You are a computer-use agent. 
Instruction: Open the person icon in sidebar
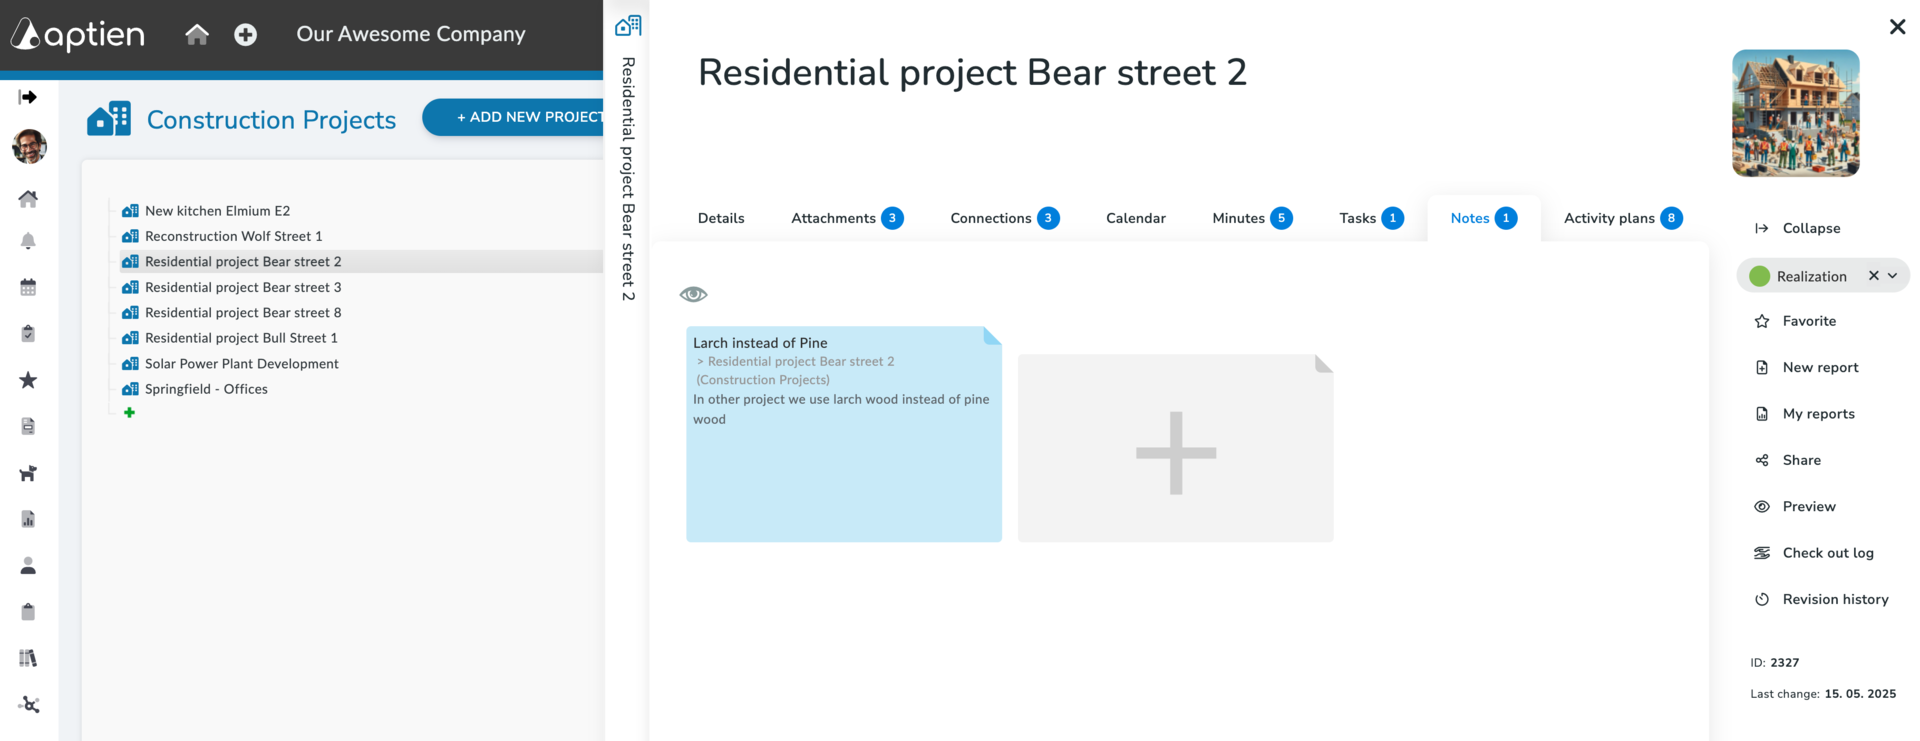tap(28, 566)
